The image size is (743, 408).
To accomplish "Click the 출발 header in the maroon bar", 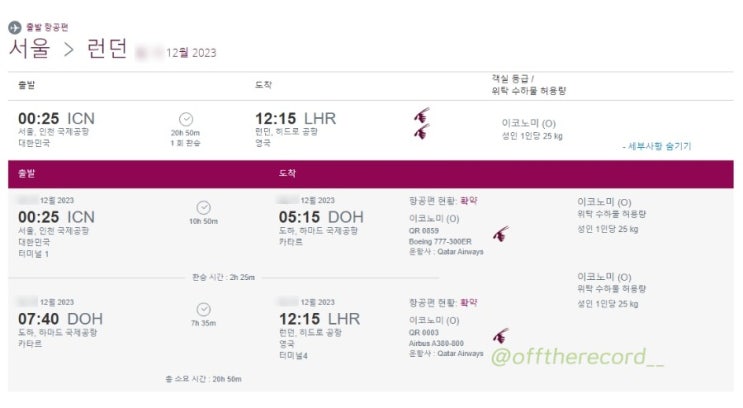I will (x=27, y=173).
